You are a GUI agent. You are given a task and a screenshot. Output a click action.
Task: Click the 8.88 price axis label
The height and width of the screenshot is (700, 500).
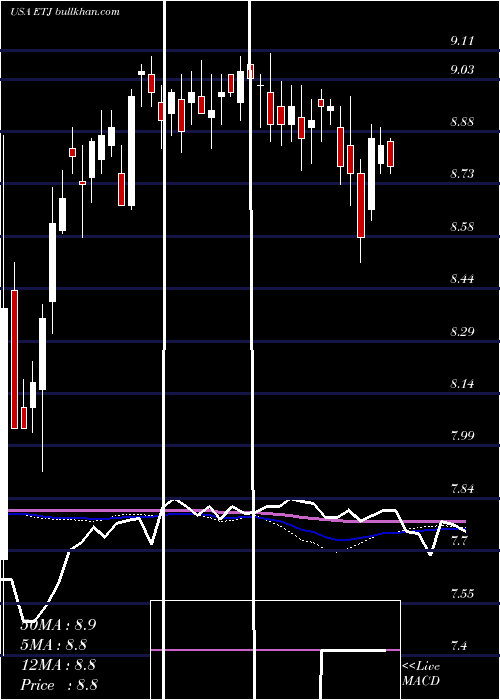pos(462,122)
